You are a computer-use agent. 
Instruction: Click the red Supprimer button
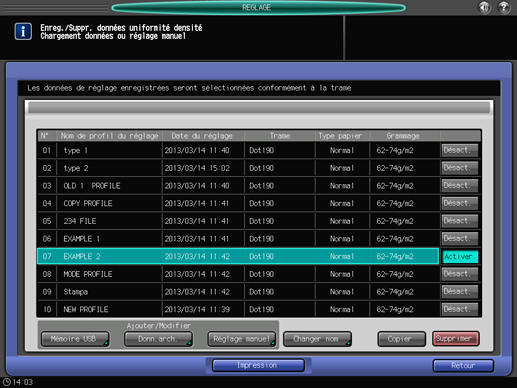pos(456,339)
